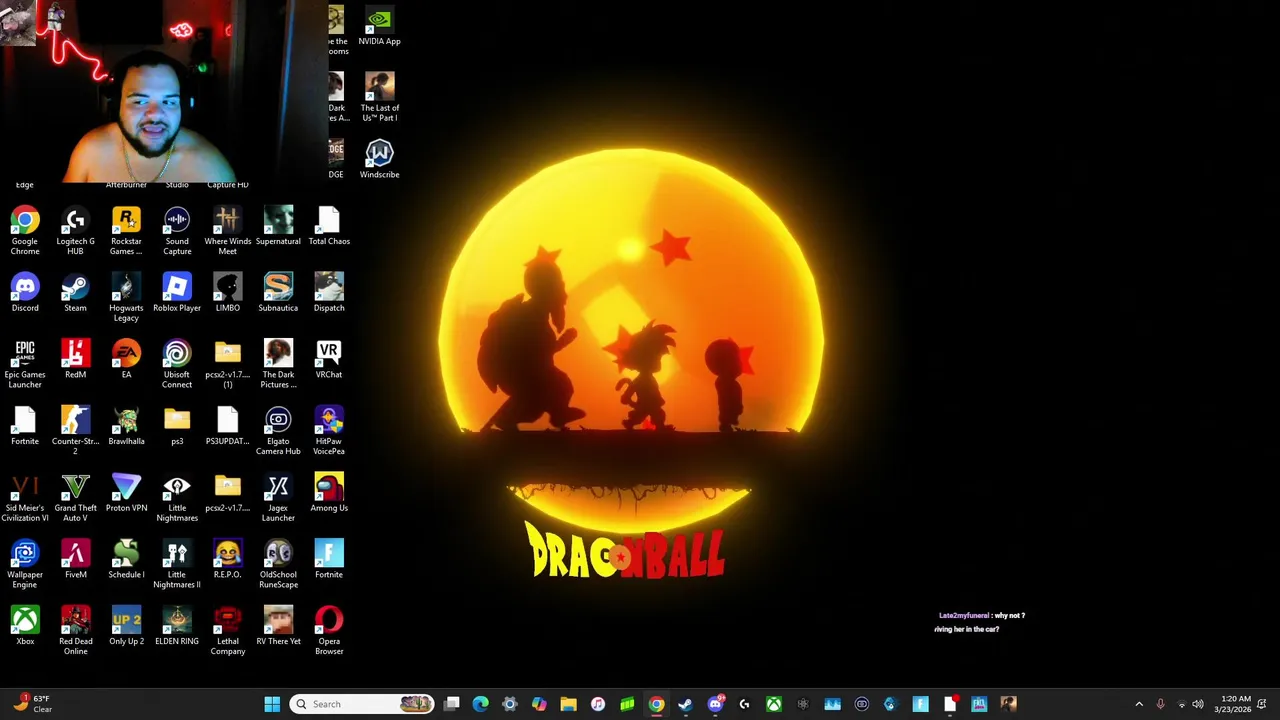Select the Red Dead Online icon

tap(75, 631)
